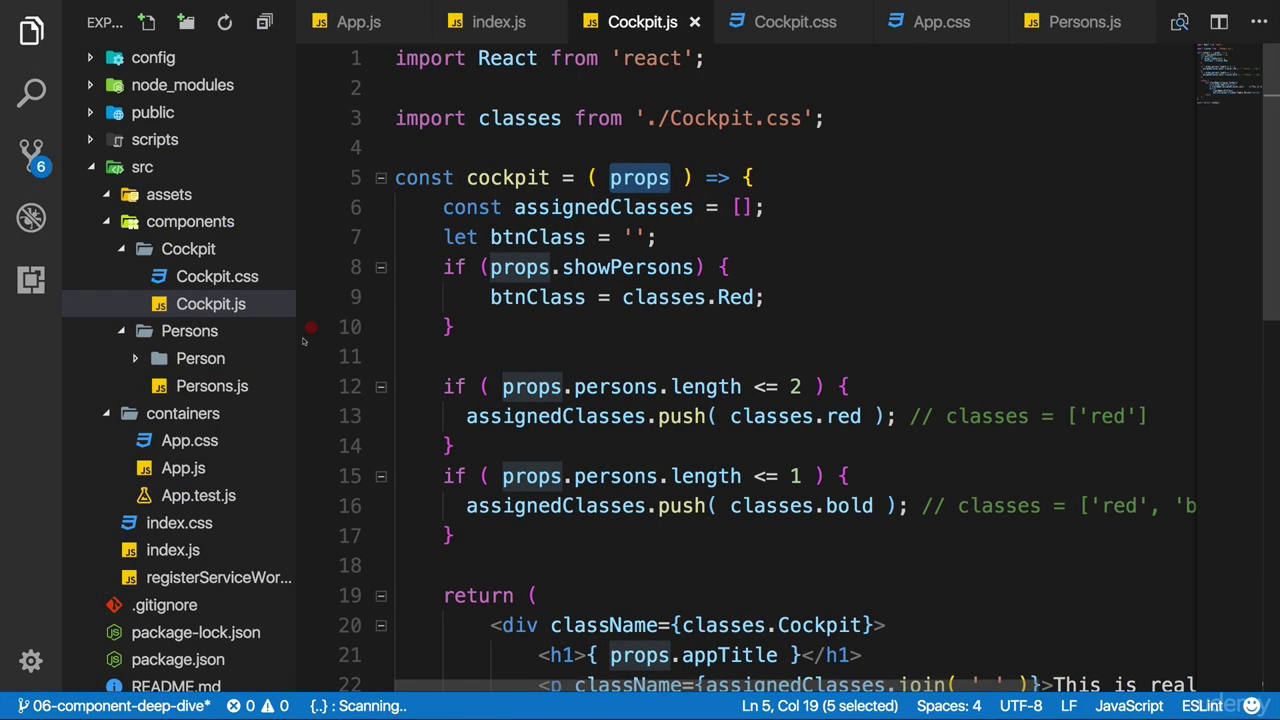This screenshot has width=1280, height=720.
Task: Click the git branch 06-component-deep-dive indicator
Action: (x=113, y=706)
